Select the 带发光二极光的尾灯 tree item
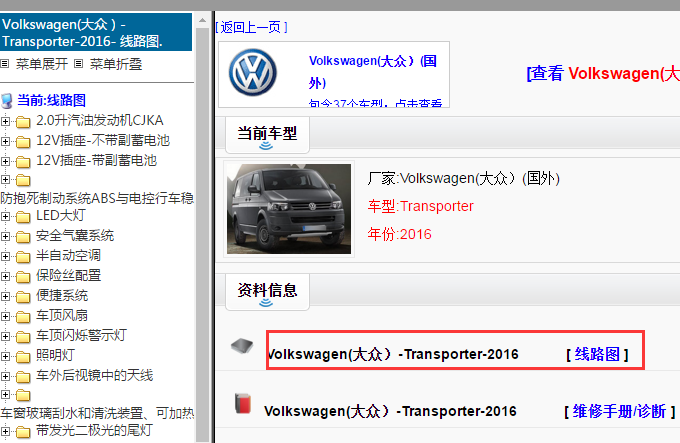The height and width of the screenshot is (443, 680). pos(94,431)
